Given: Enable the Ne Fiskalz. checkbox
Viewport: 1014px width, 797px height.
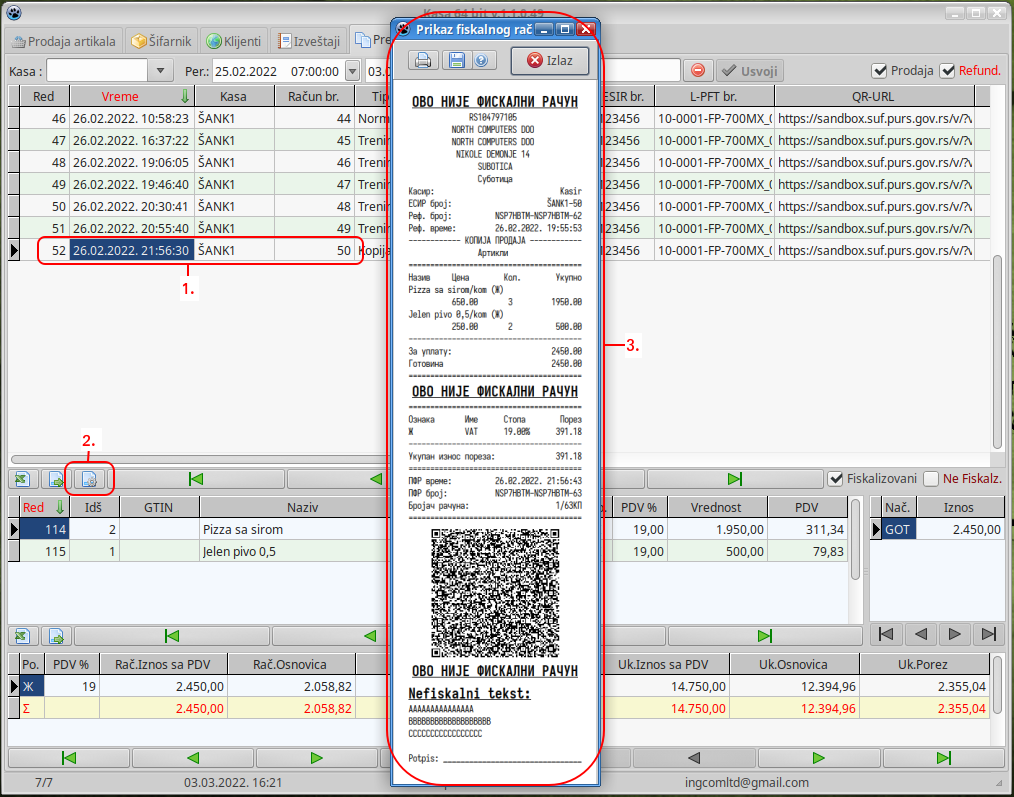Looking at the screenshot, I should [x=931, y=479].
